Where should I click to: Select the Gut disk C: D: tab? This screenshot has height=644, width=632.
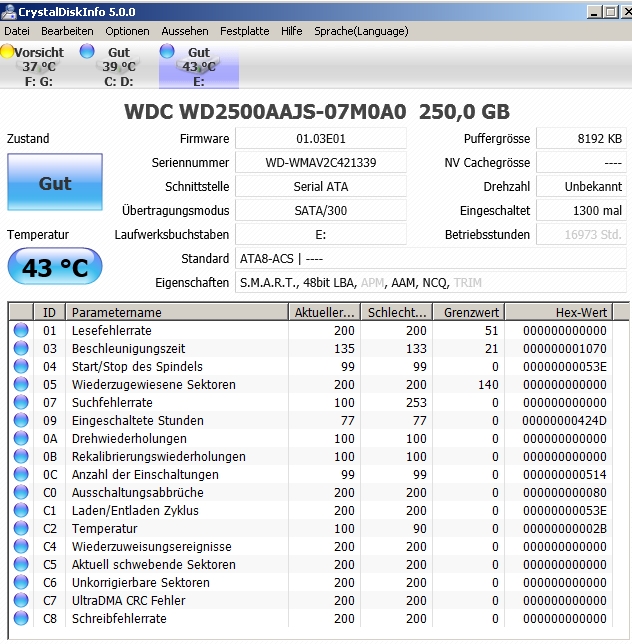(x=119, y=67)
